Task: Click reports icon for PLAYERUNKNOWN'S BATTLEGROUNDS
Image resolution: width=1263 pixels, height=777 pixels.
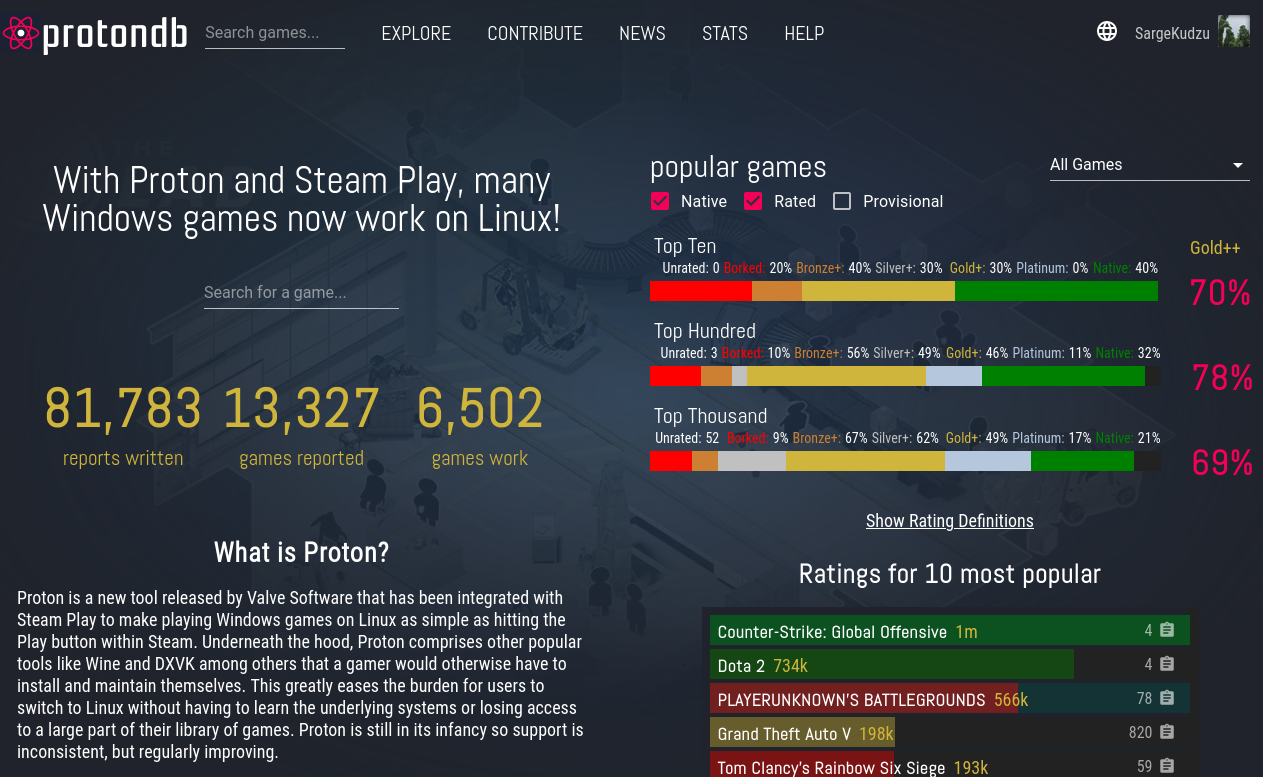Action: 1167,699
